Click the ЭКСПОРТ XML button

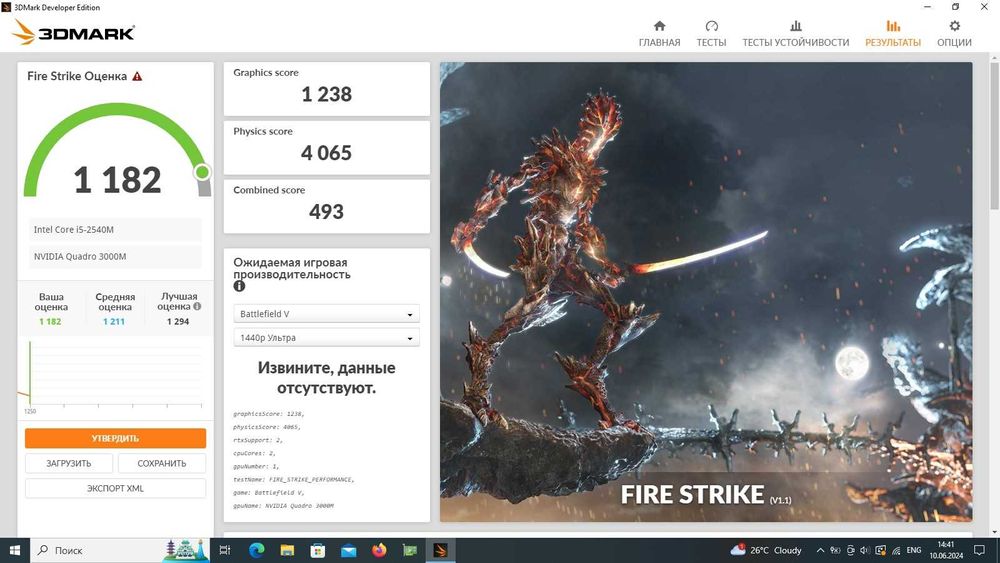coord(115,488)
